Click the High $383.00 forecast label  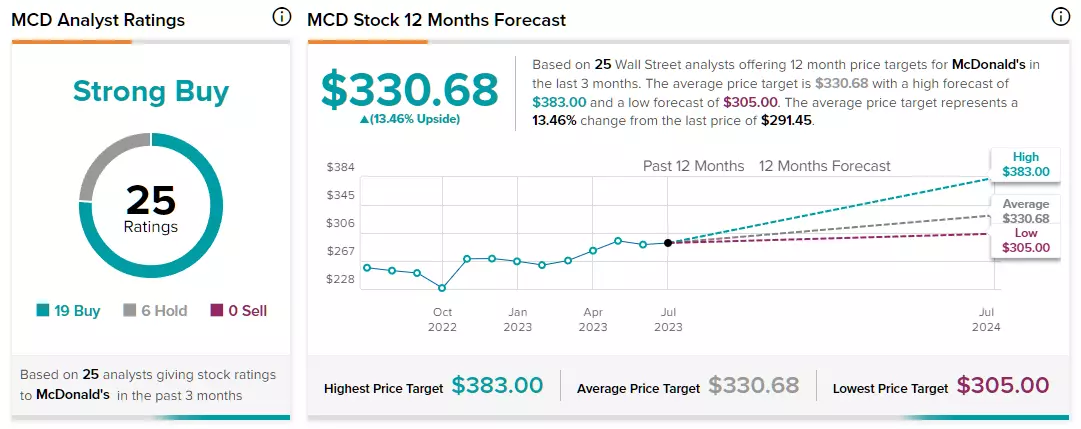tap(1026, 164)
